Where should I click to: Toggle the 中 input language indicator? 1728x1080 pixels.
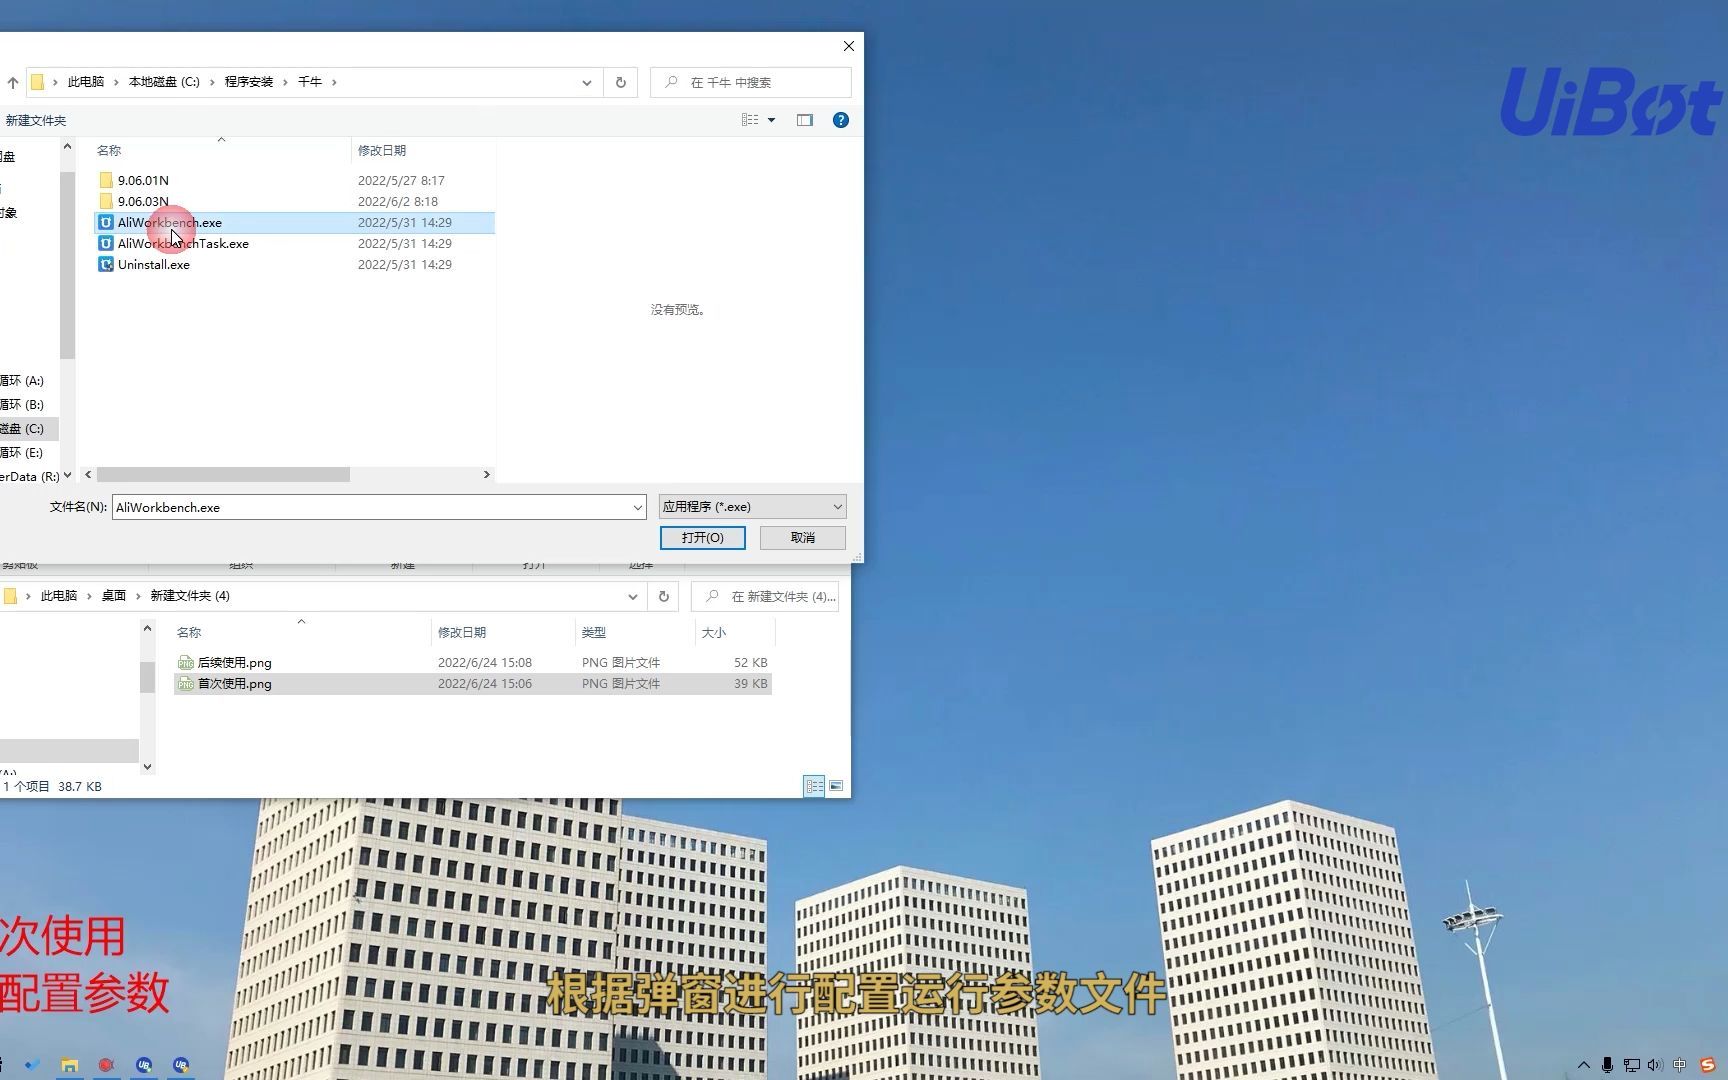(x=1680, y=1066)
